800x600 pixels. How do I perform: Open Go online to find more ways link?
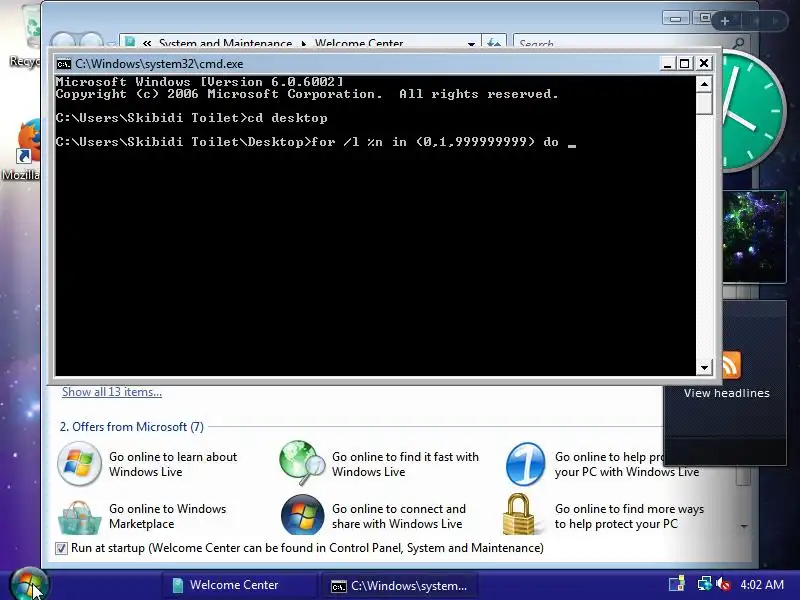(x=629, y=516)
